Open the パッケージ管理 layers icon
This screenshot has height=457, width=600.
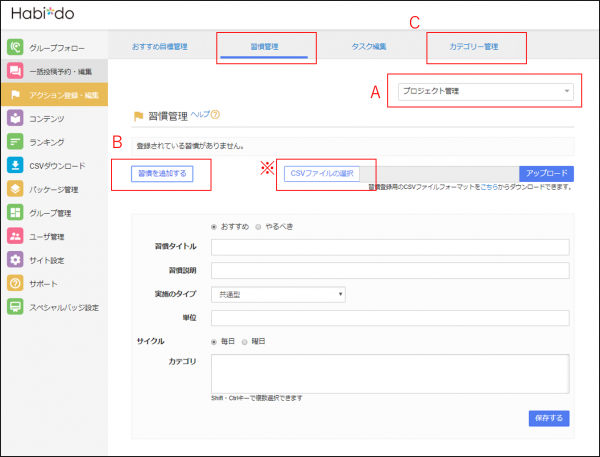tap(15, 189)
